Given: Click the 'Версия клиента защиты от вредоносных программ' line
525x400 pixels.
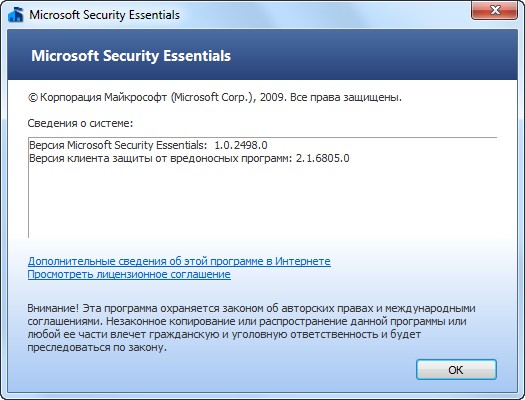Looking at the screenshot, I should (189, 158).
